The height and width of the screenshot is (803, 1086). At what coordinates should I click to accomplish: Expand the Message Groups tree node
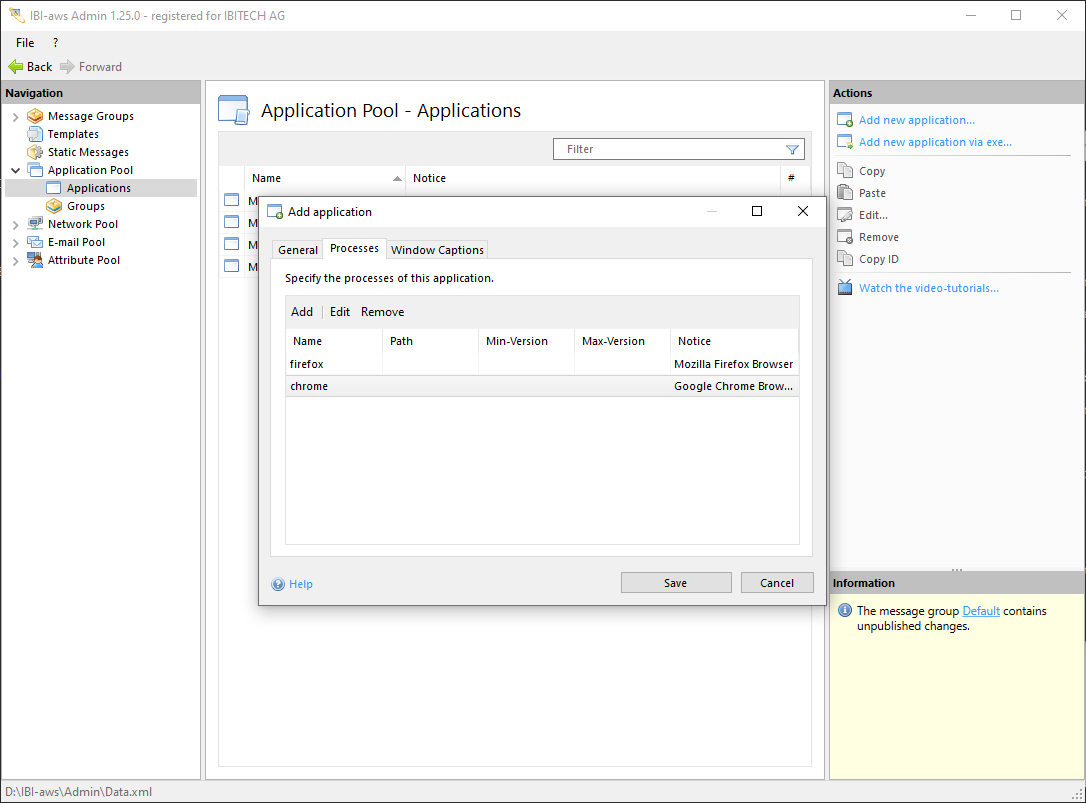(x=15, y=116)
